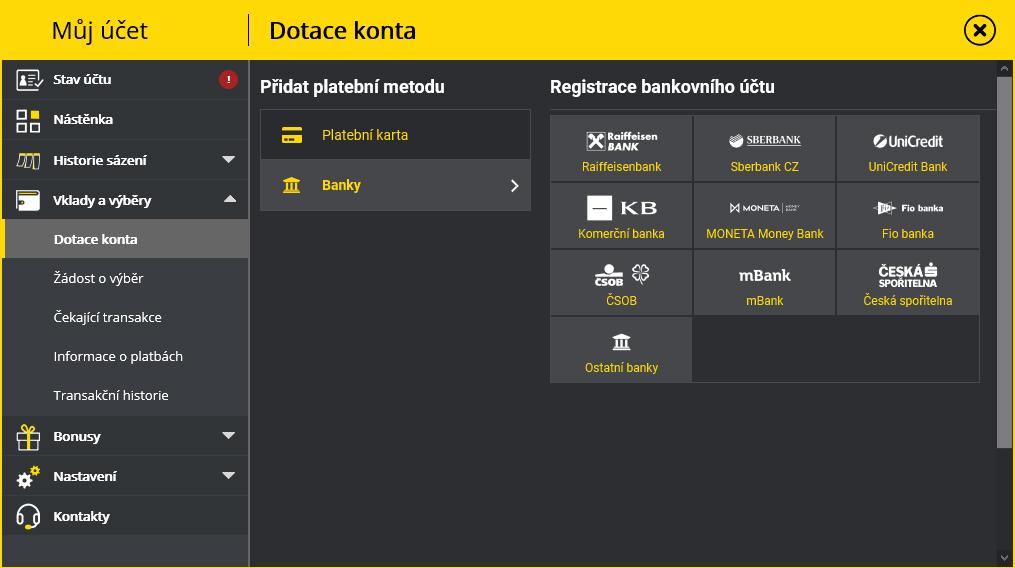Expand the Bonusy submenu arrow
Image resolution: width=1015 pixels, height=568 pixels.
(229, 436)
